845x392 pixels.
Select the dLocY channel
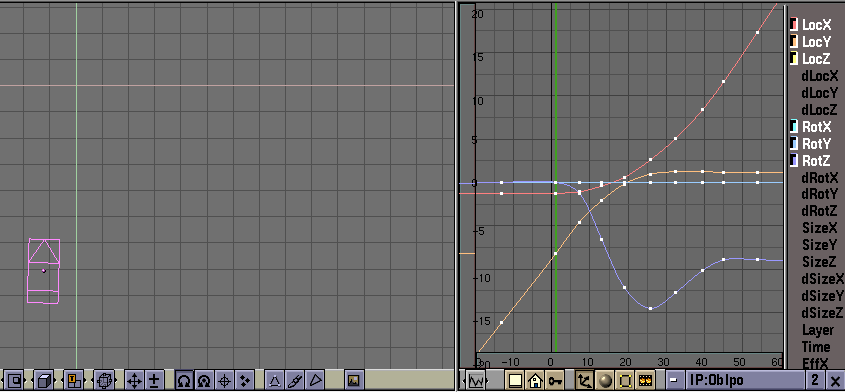click(x=820, y=93)
